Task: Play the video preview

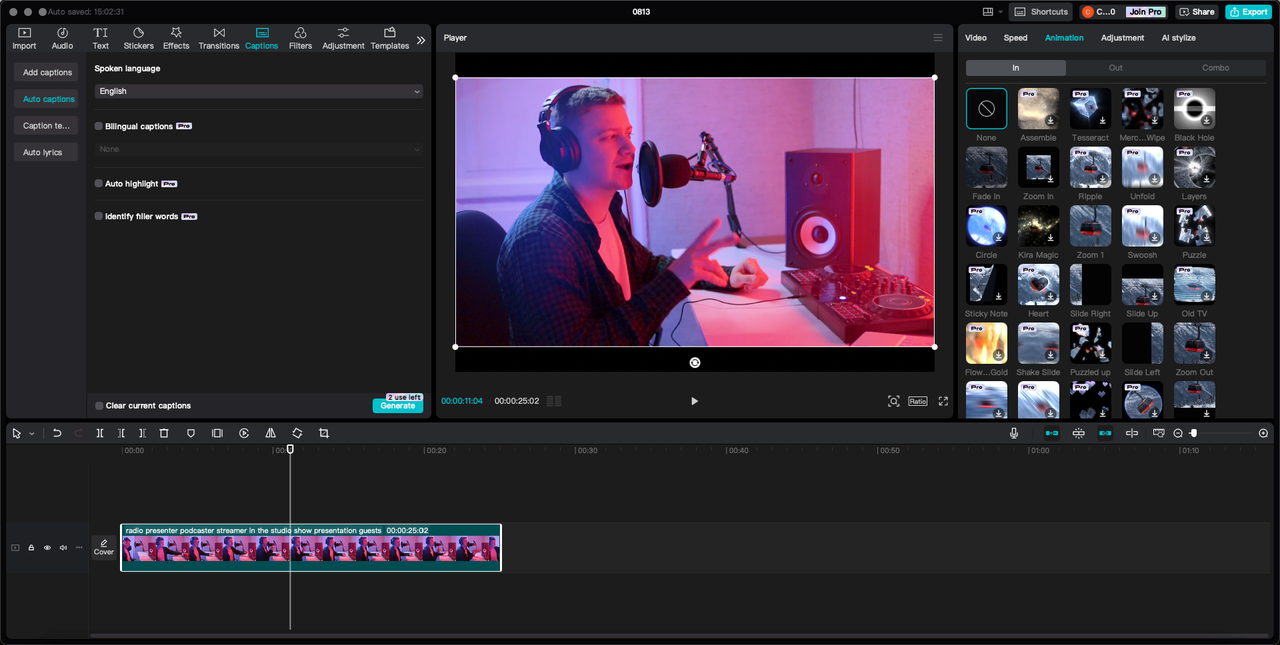Action: 695,401
